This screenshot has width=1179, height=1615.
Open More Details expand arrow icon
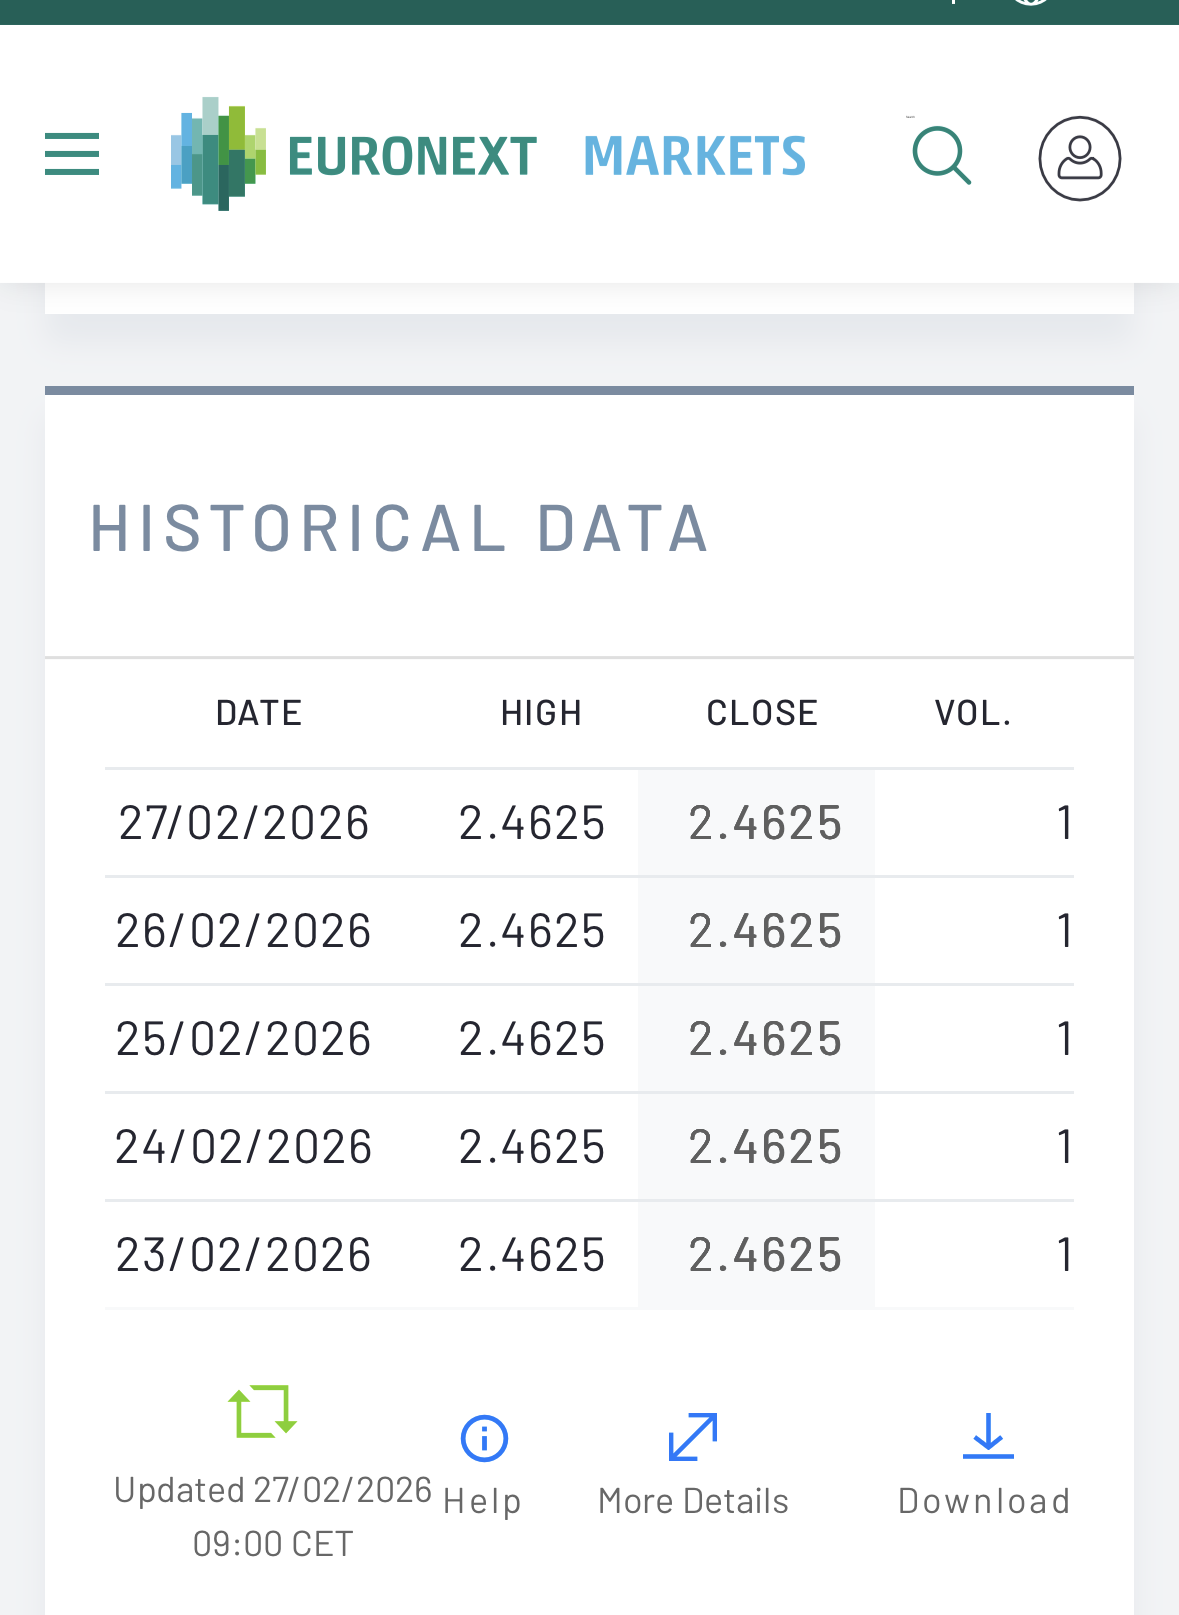(693, 1437)
